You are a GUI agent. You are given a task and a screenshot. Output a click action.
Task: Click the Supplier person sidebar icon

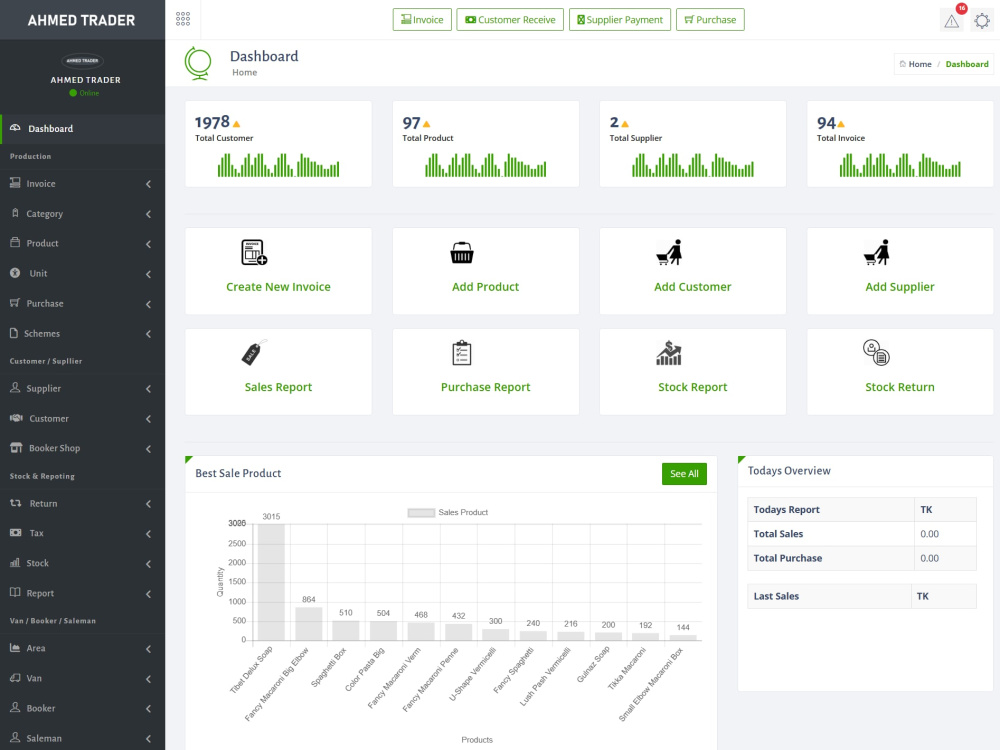click(15, 388)
